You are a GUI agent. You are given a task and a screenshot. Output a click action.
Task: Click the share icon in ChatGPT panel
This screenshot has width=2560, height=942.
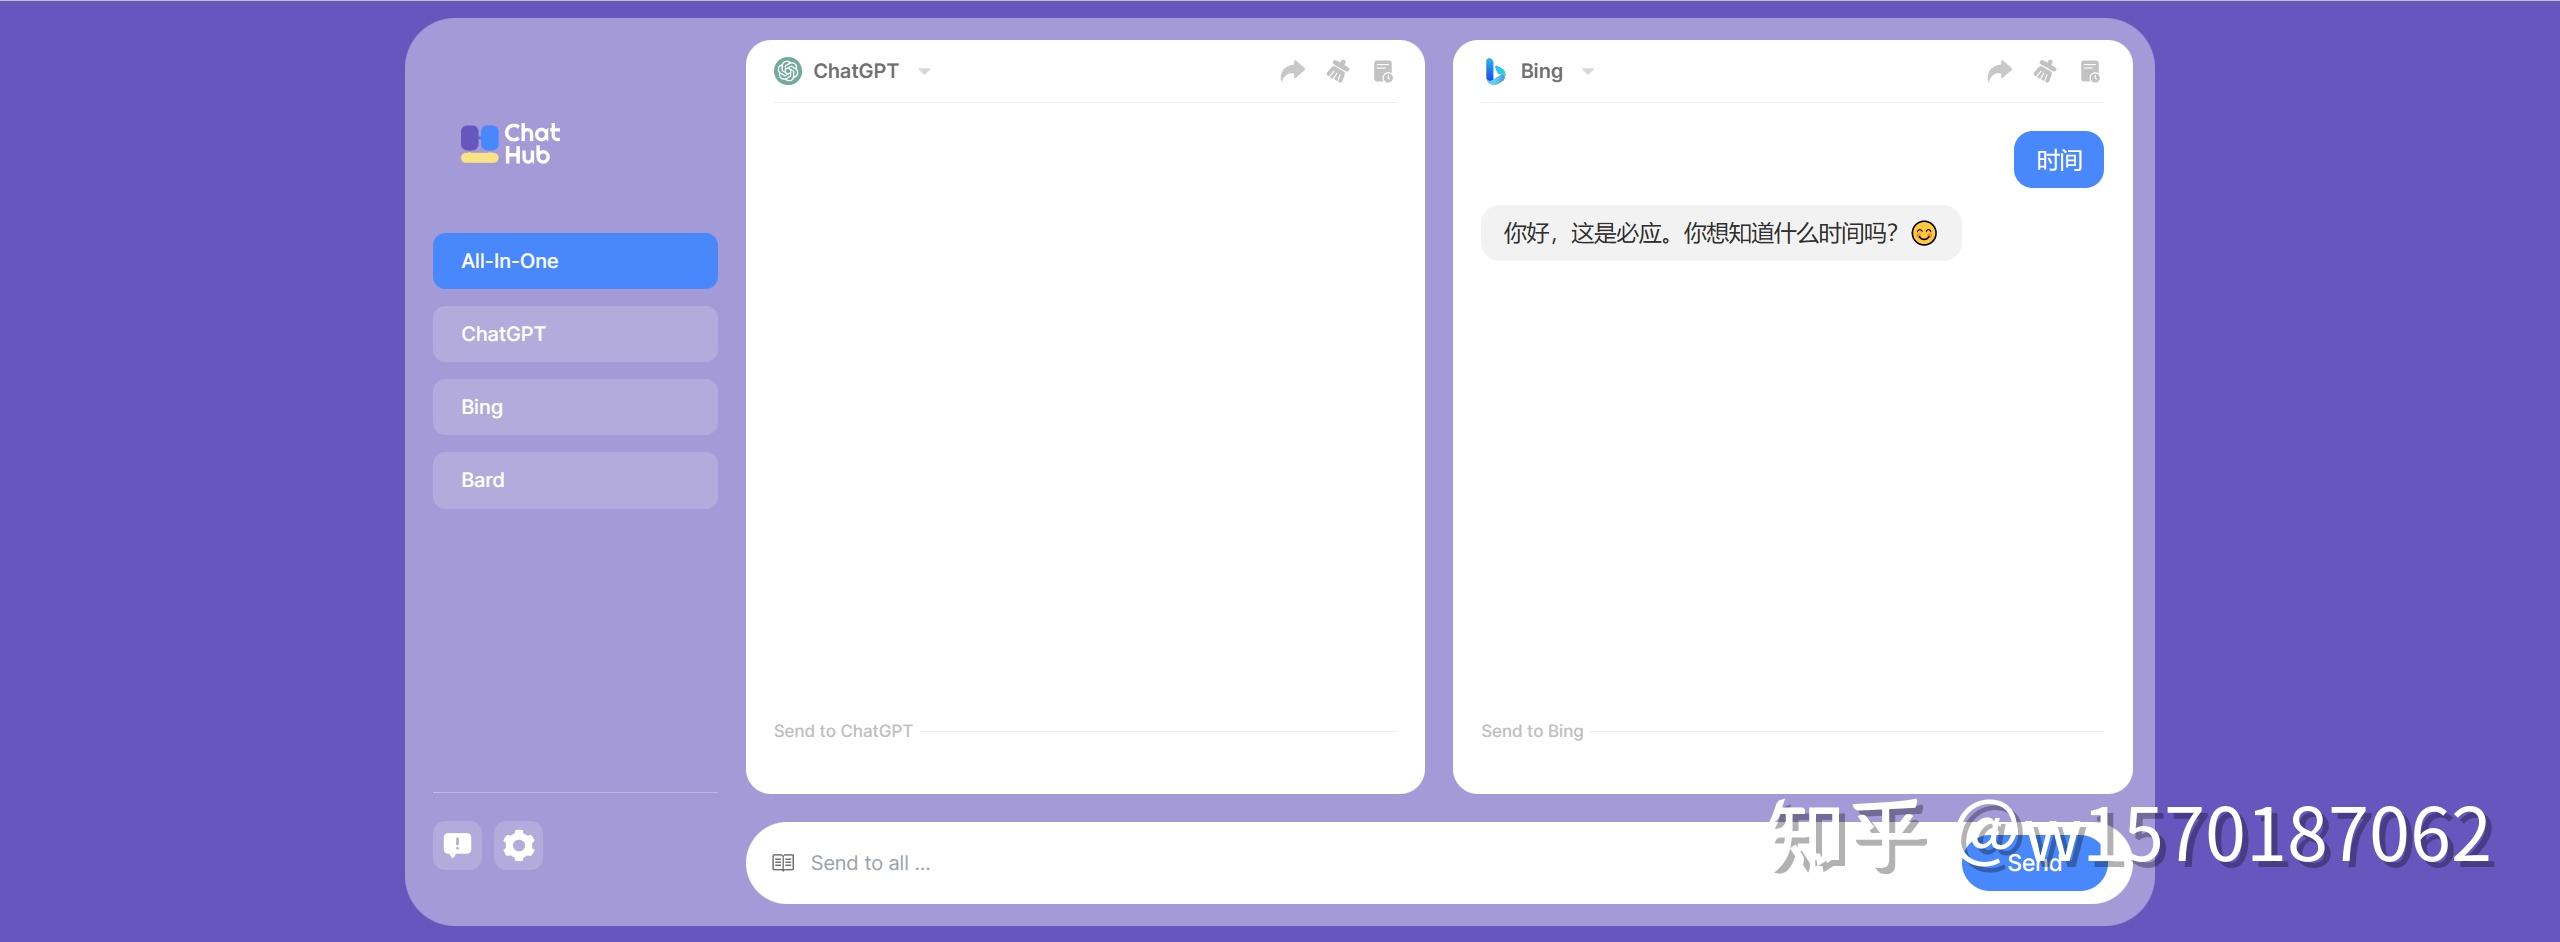(x=1293, y=71)
